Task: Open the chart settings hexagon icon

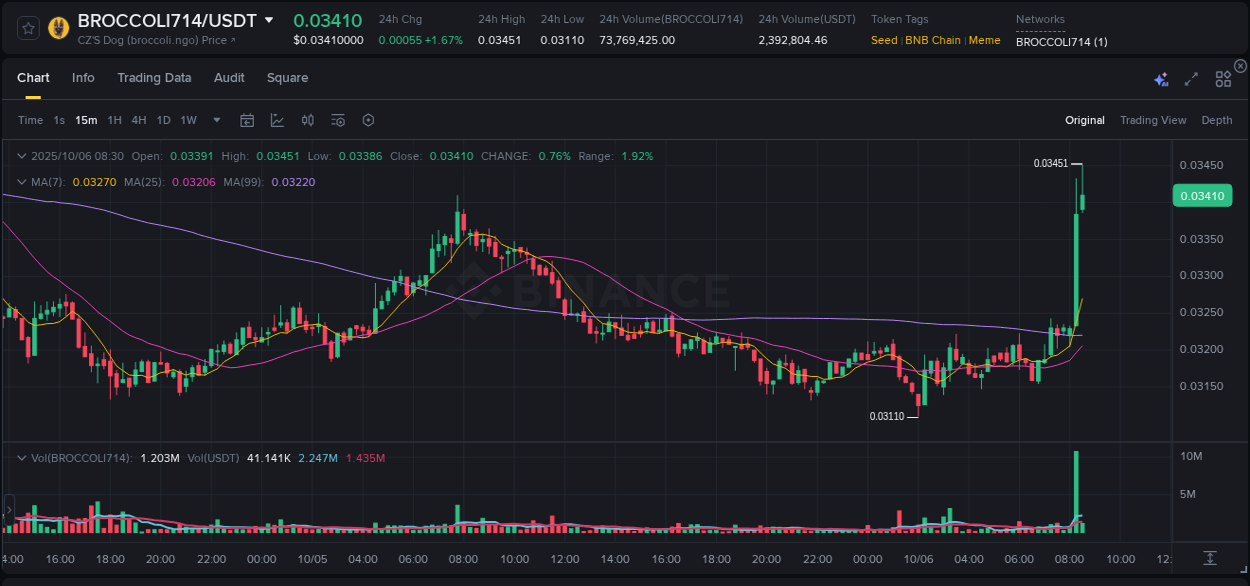Action: coord(367,120)
